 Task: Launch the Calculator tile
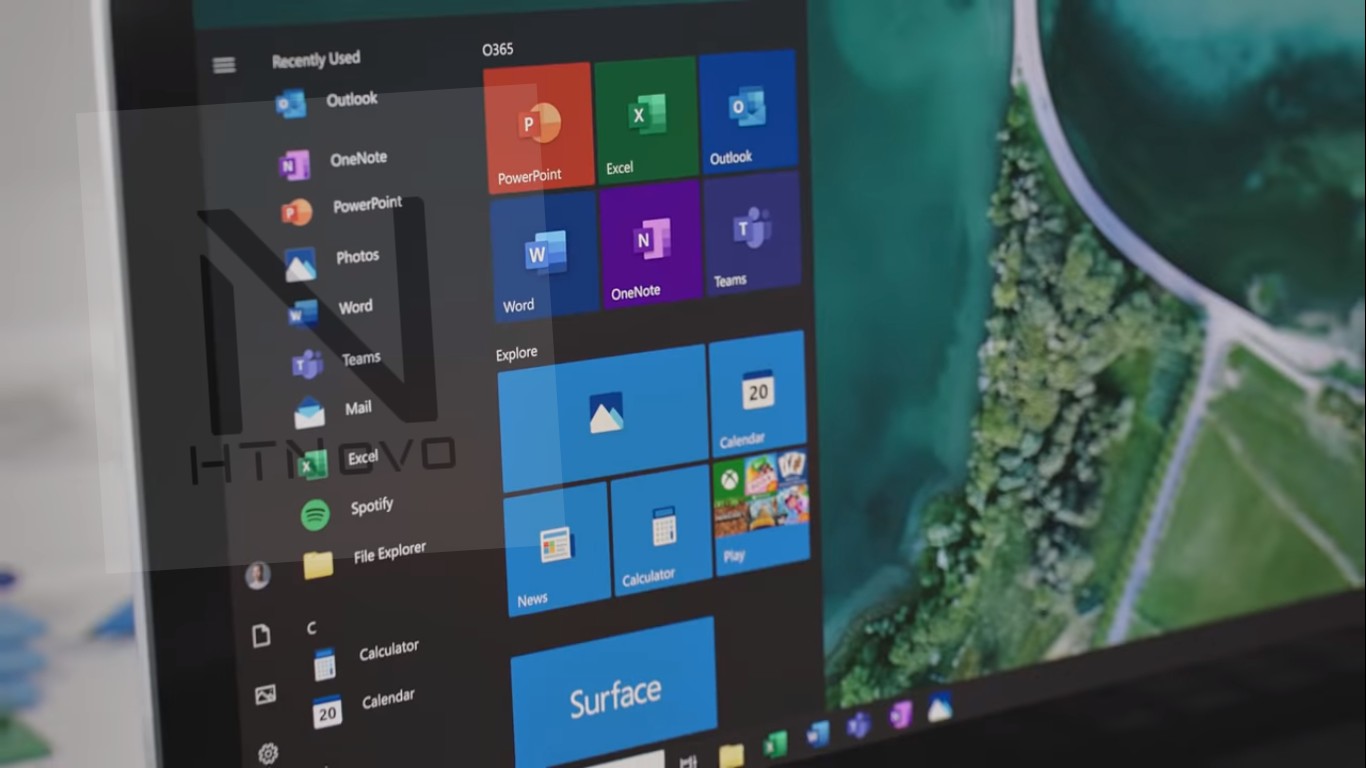click(661, 531)
